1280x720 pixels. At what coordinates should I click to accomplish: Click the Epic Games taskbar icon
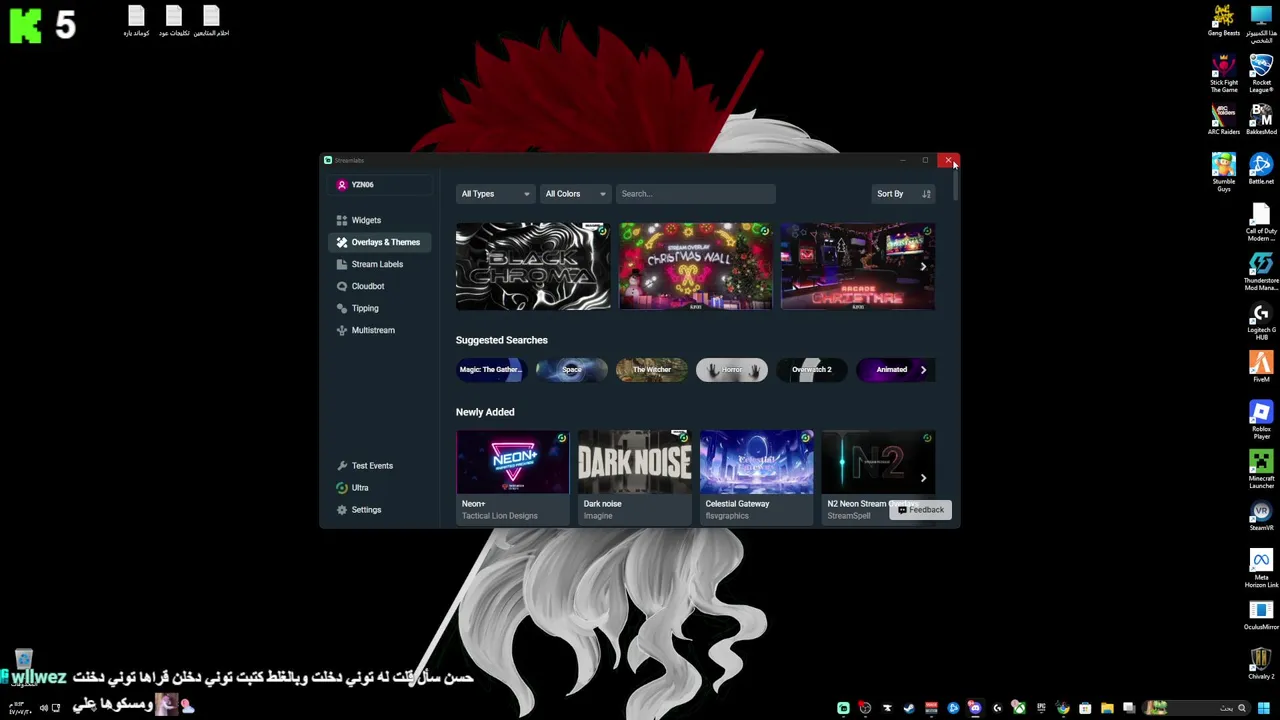click(1041, 708)
